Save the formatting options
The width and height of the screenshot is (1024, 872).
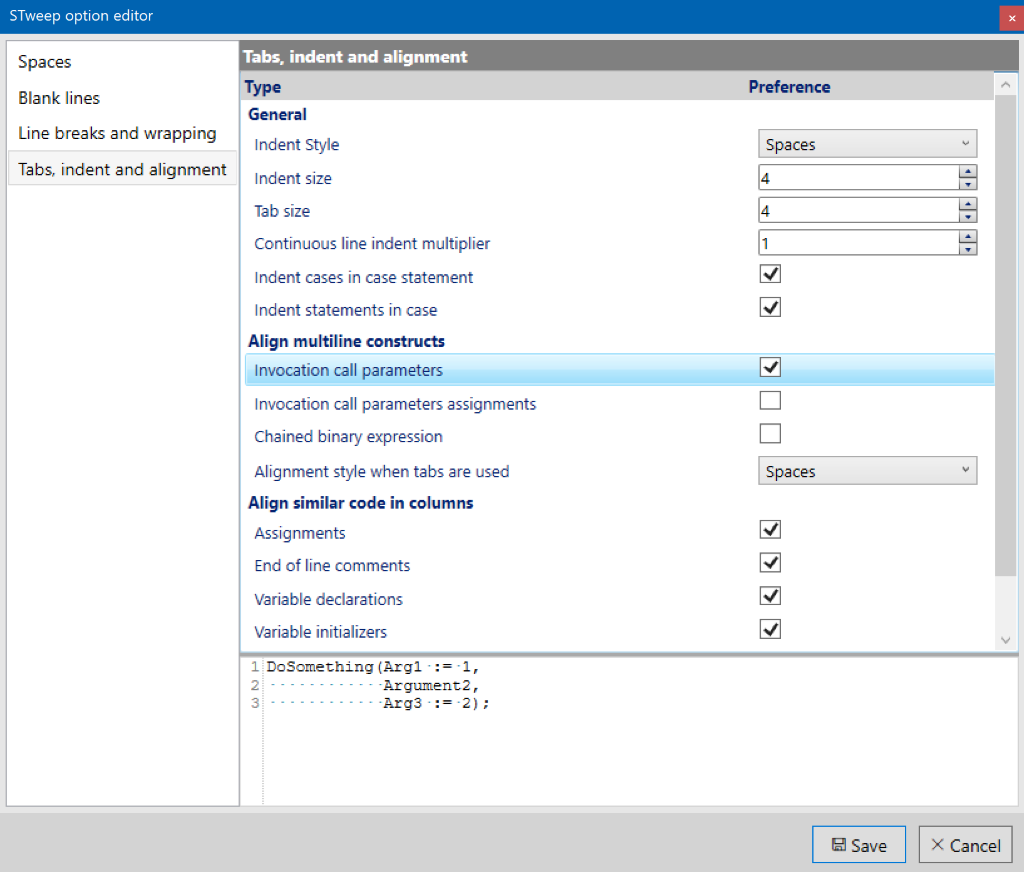[x=858, y=845]
